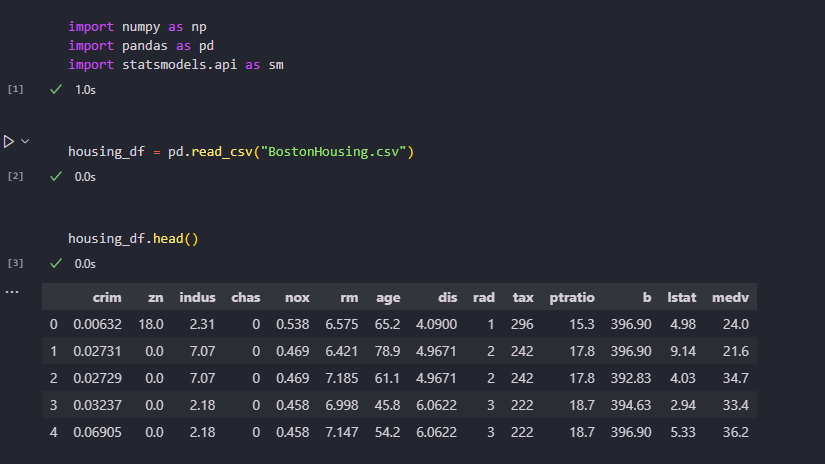Screen dimensions: 825x464
Task: Select rm value 6.575
Action: coord(342,325)
